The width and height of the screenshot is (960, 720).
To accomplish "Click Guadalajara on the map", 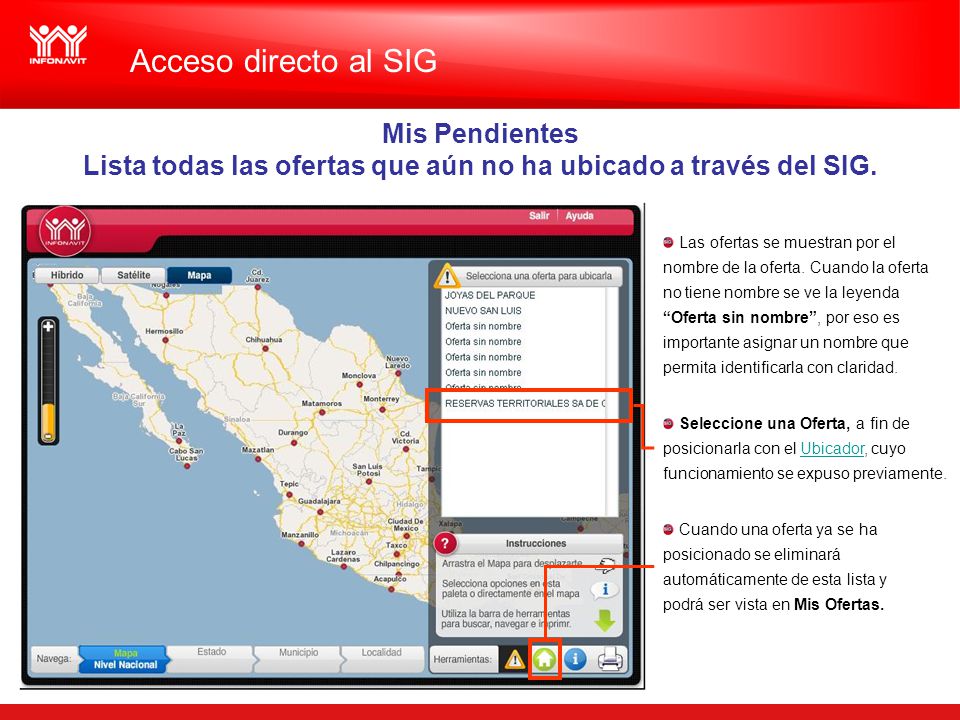I will [319, 506].
